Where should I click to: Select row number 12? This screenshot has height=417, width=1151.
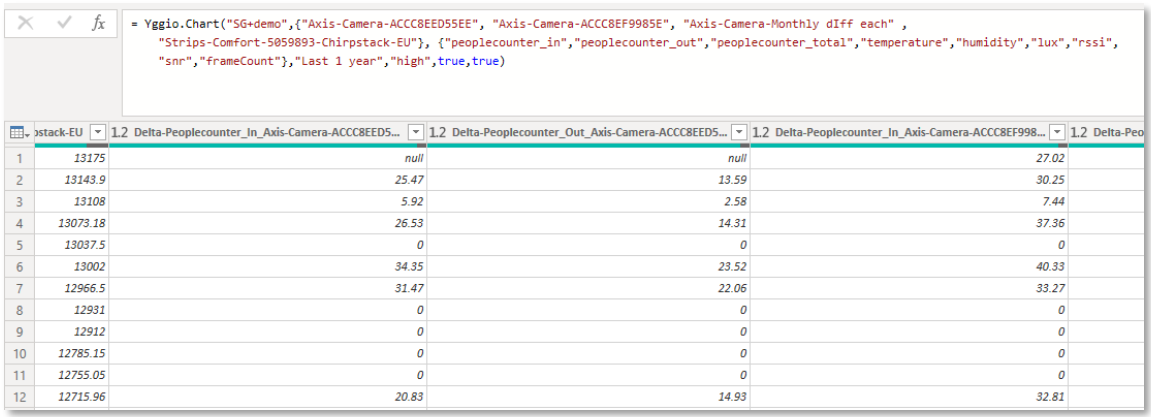pos(20,397)
